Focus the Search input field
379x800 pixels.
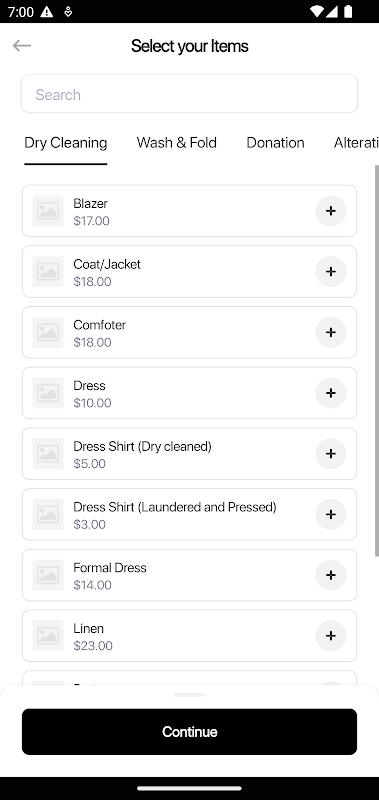tap(189, 94)
